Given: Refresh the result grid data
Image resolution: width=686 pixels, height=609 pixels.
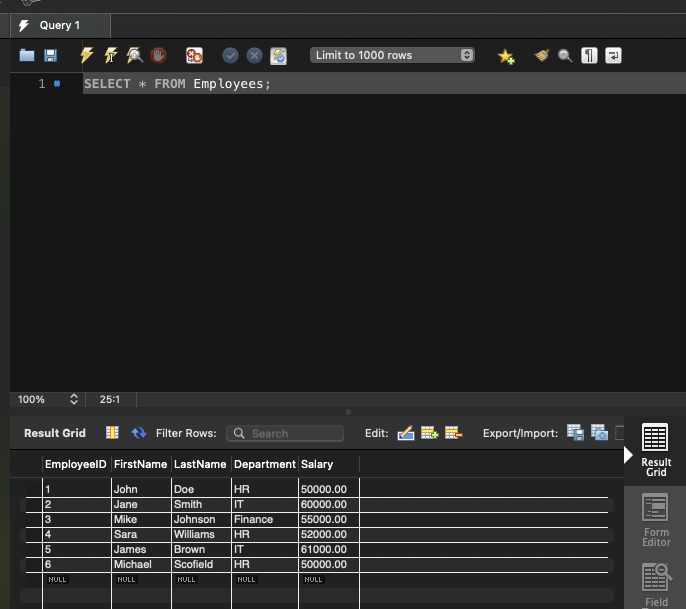Looking at the screenshot, I should pos(139,433).
